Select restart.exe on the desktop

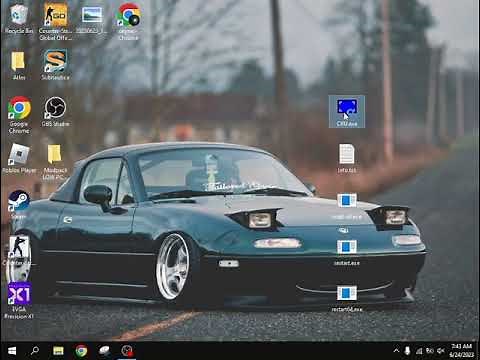coord(347,253)
